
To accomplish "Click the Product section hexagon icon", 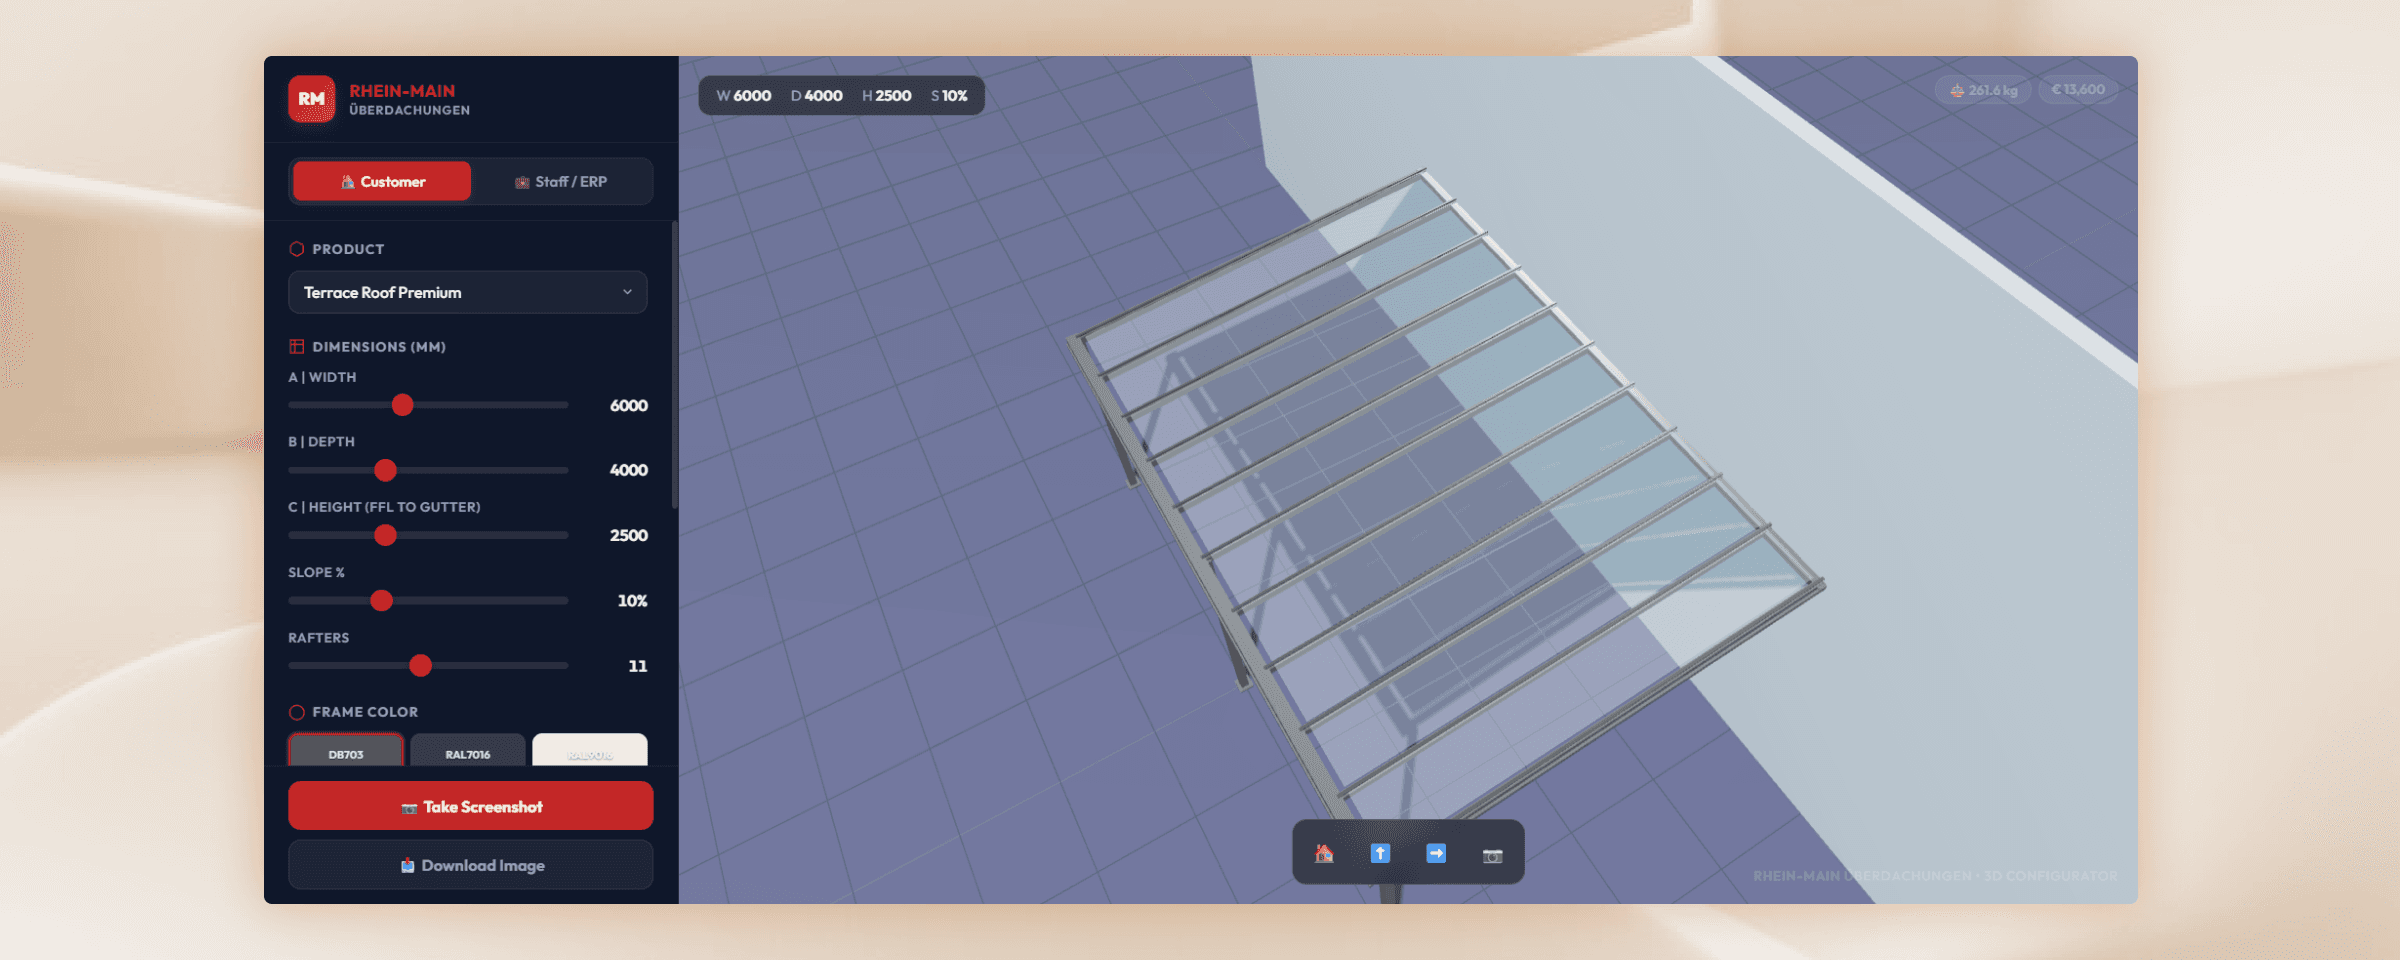I will [296, 249].
